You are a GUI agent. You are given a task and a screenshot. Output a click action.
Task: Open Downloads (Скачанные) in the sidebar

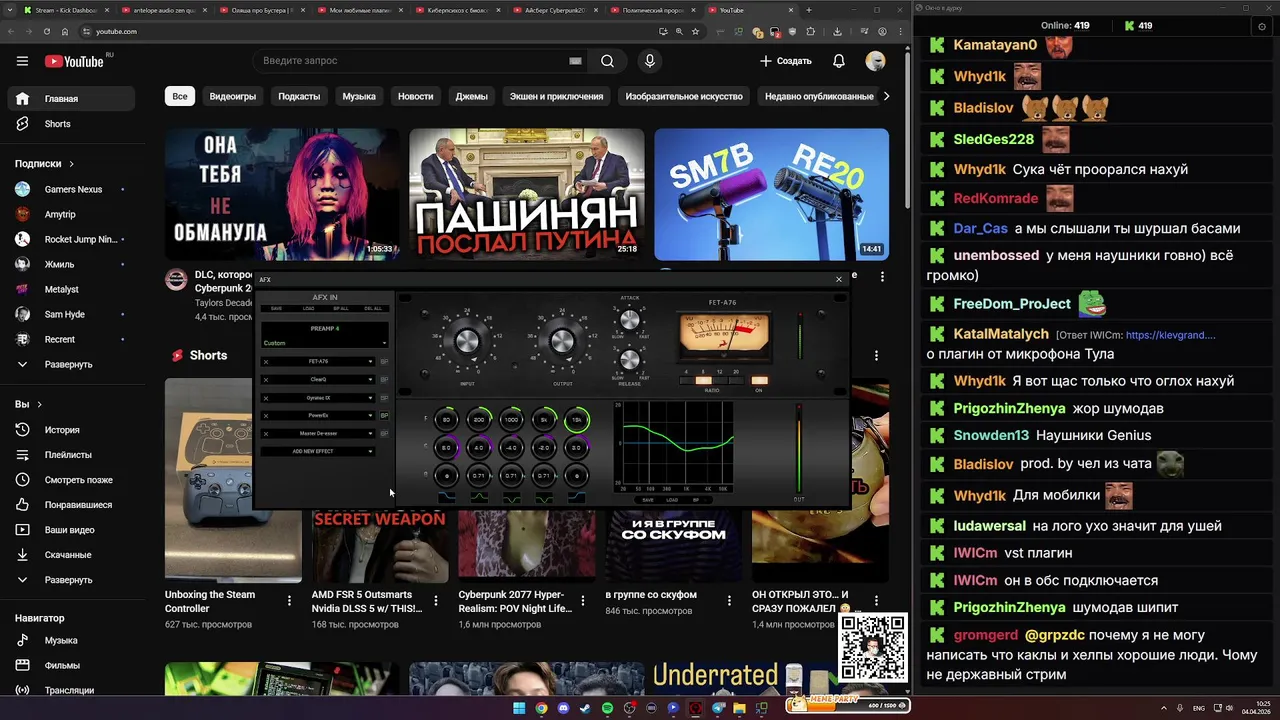[x=72, y=555]
